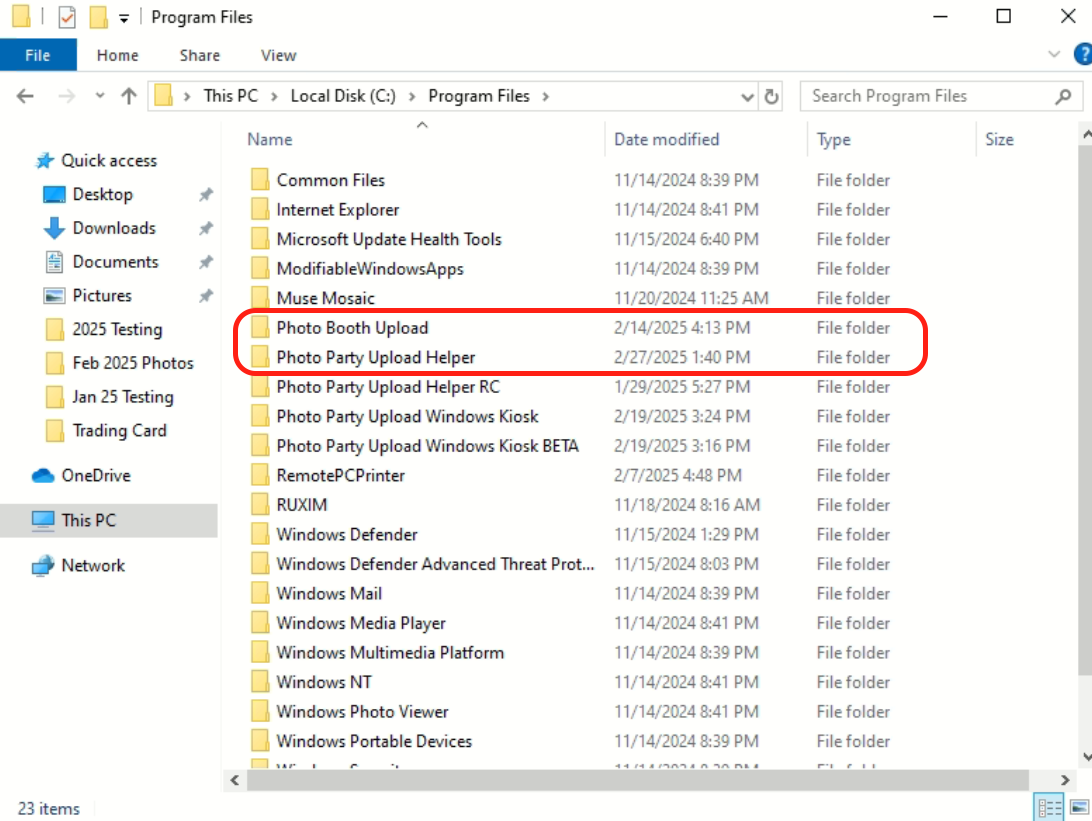
Task: Click the pin icon next to Pictures
Action: (x=205, y=296)
